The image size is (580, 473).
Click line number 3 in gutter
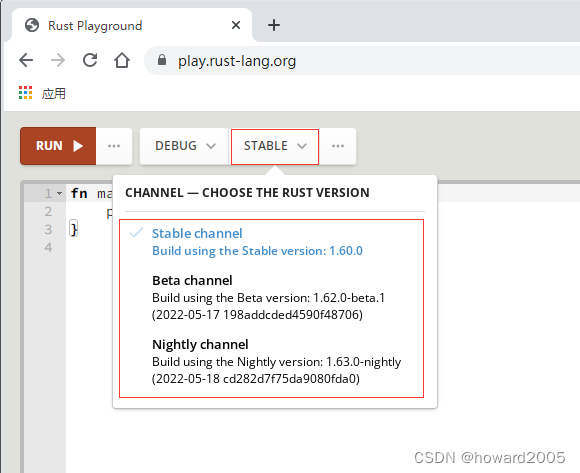[48, 230]
